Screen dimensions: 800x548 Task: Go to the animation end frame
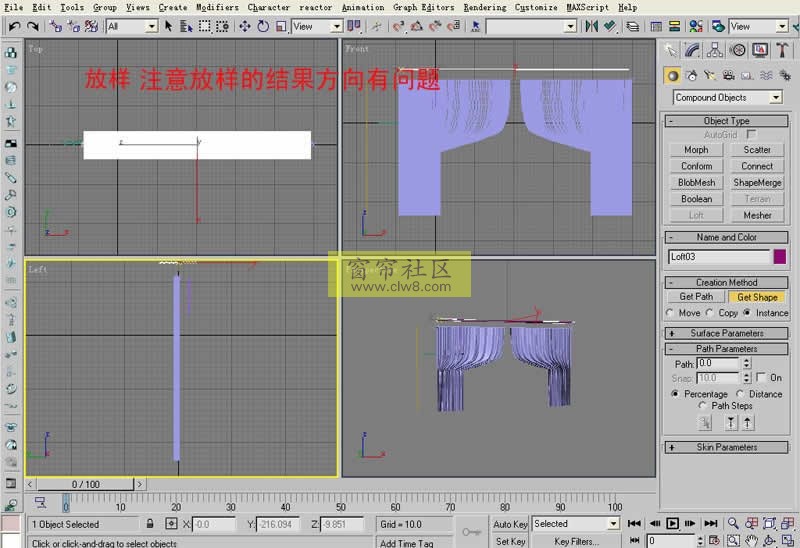[711, 524]
